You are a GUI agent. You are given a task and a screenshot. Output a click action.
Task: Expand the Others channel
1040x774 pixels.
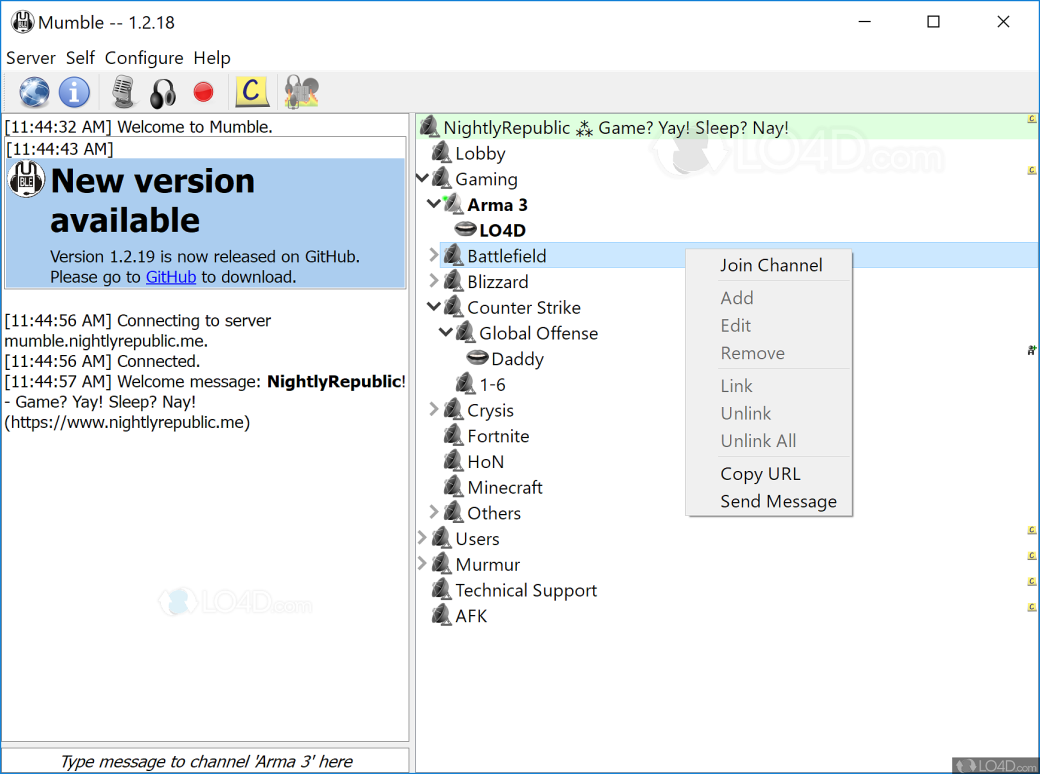(434, 512)
